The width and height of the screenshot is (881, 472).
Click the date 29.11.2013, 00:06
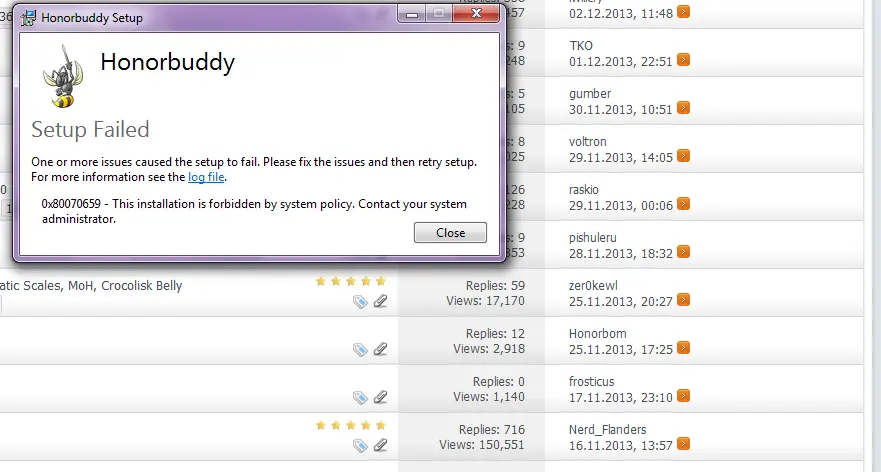pos(620,206)
